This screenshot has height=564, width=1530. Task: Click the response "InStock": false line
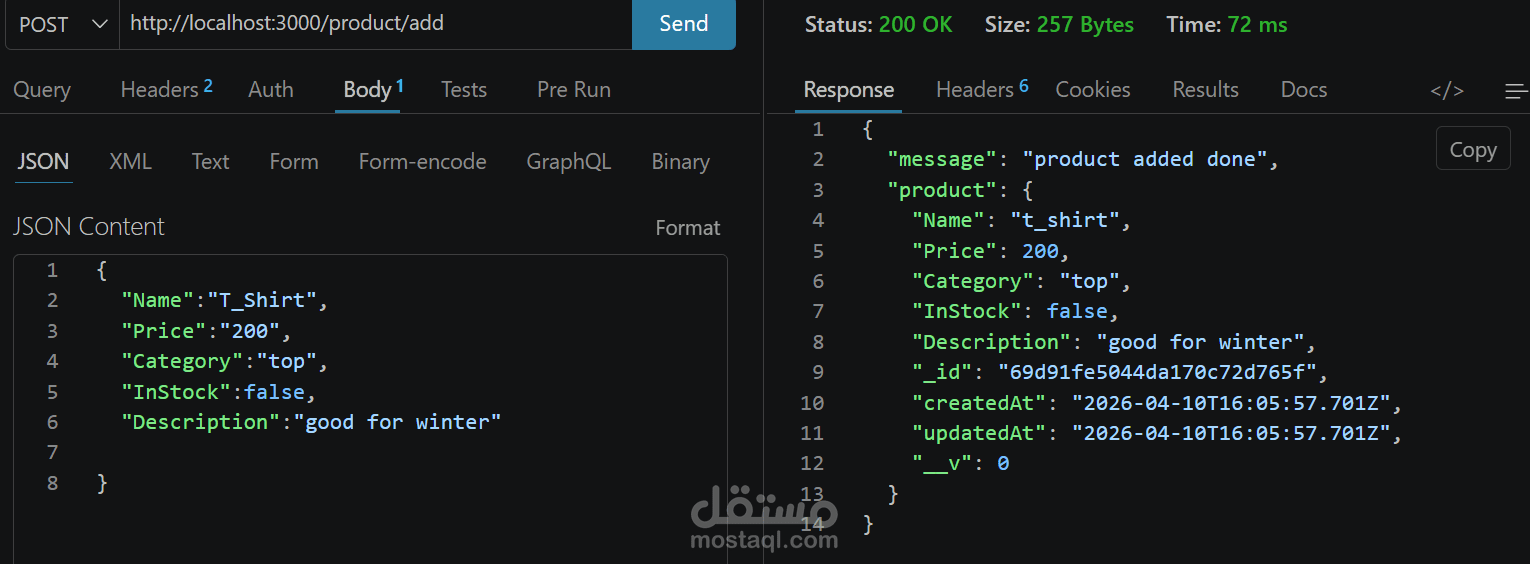tap(1016, 311)
